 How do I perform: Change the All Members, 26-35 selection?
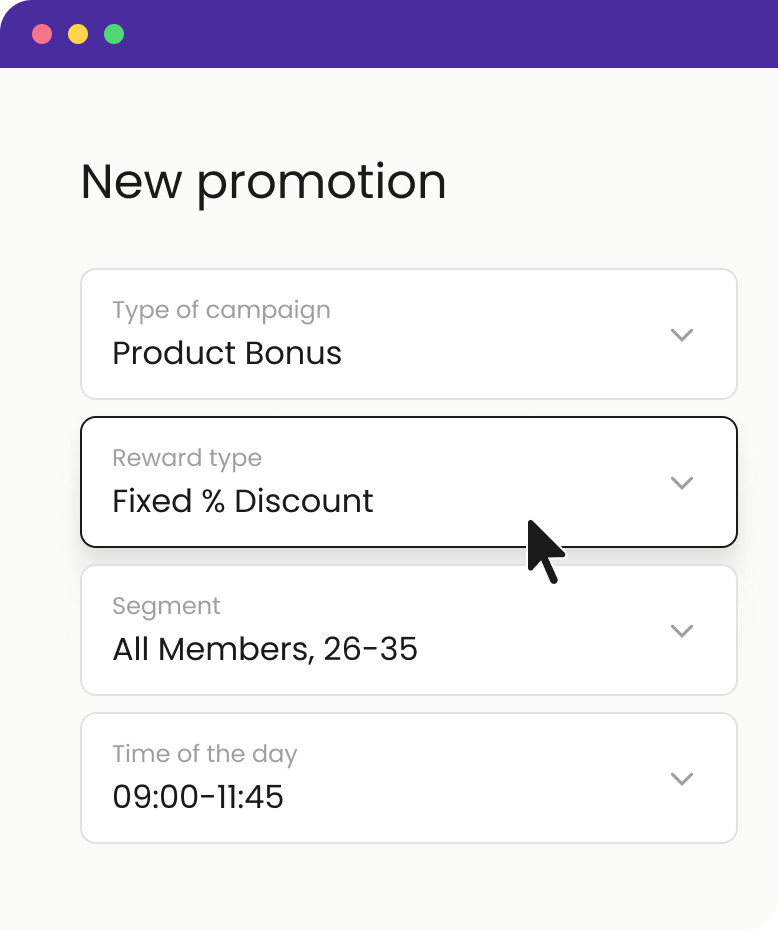tap(265, 649)
